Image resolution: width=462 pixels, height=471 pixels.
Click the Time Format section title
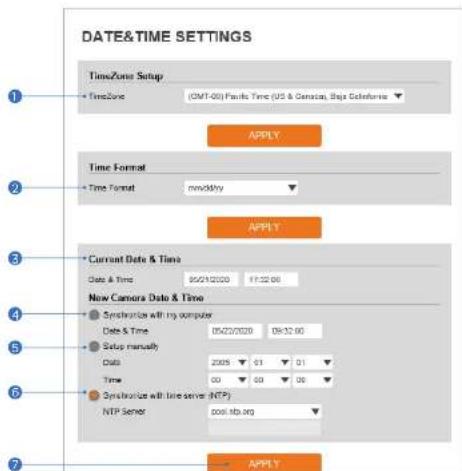[x=117, y=167]
